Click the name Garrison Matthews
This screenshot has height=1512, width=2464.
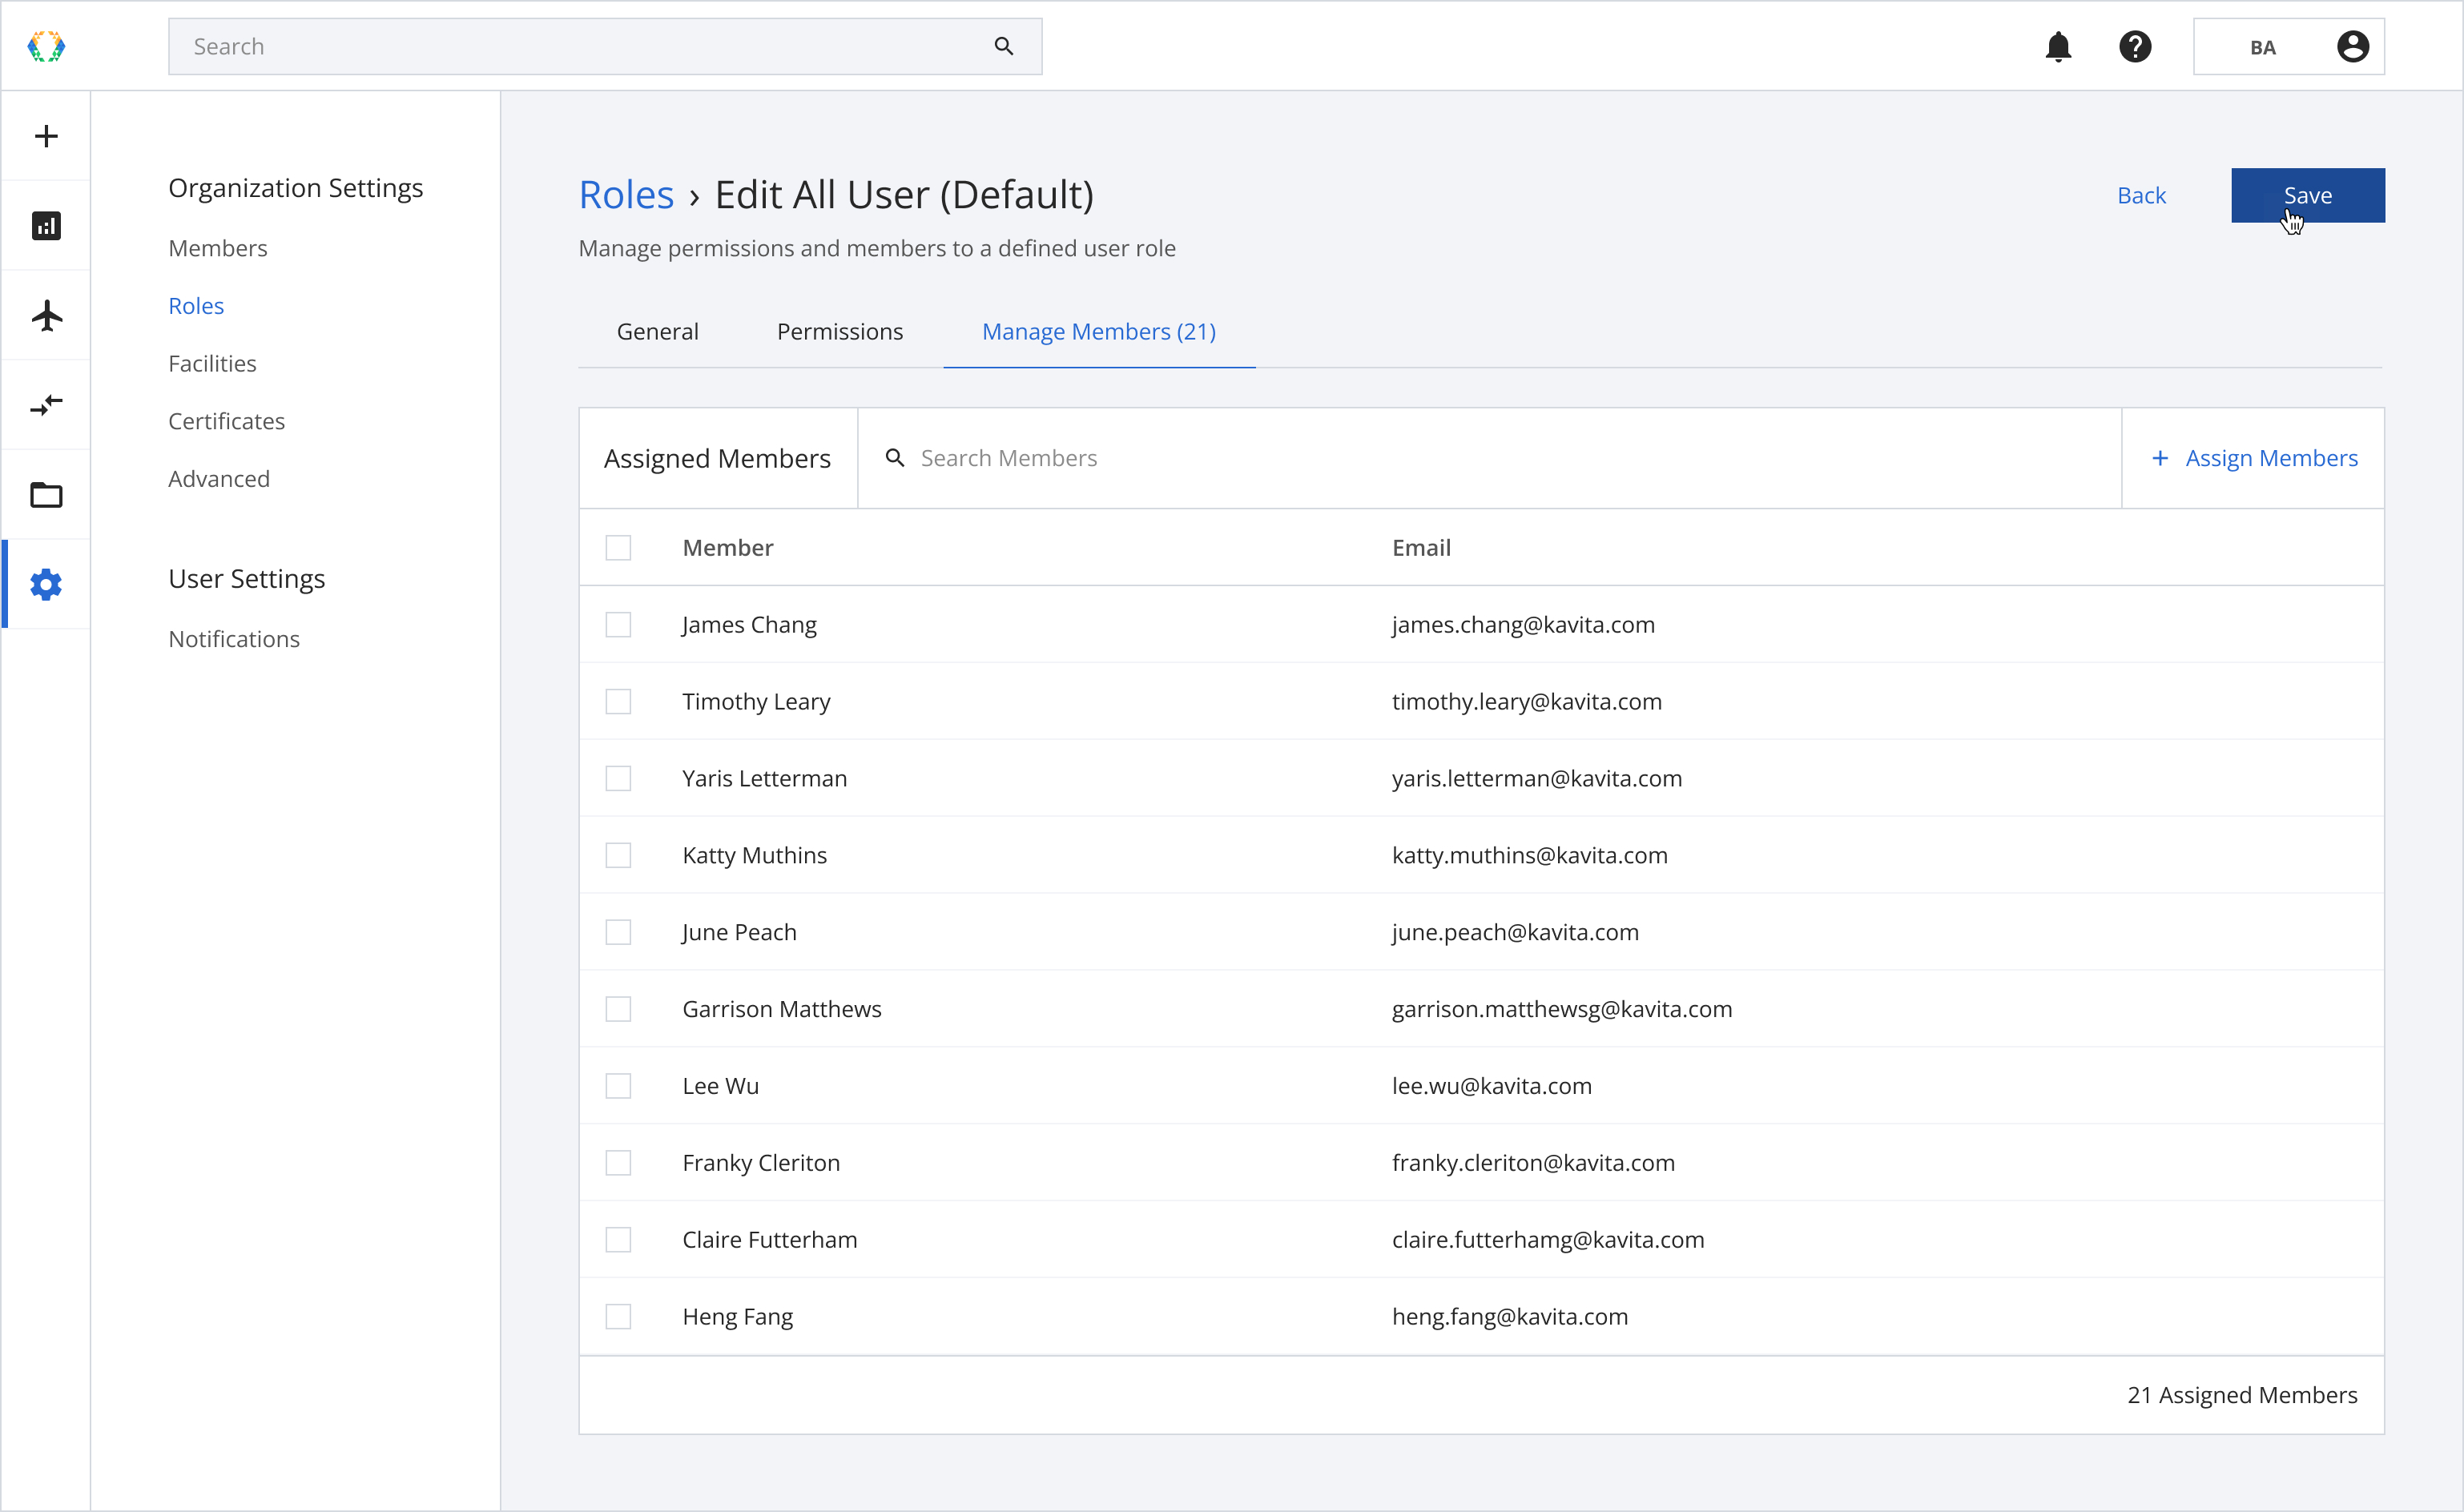782,1010
